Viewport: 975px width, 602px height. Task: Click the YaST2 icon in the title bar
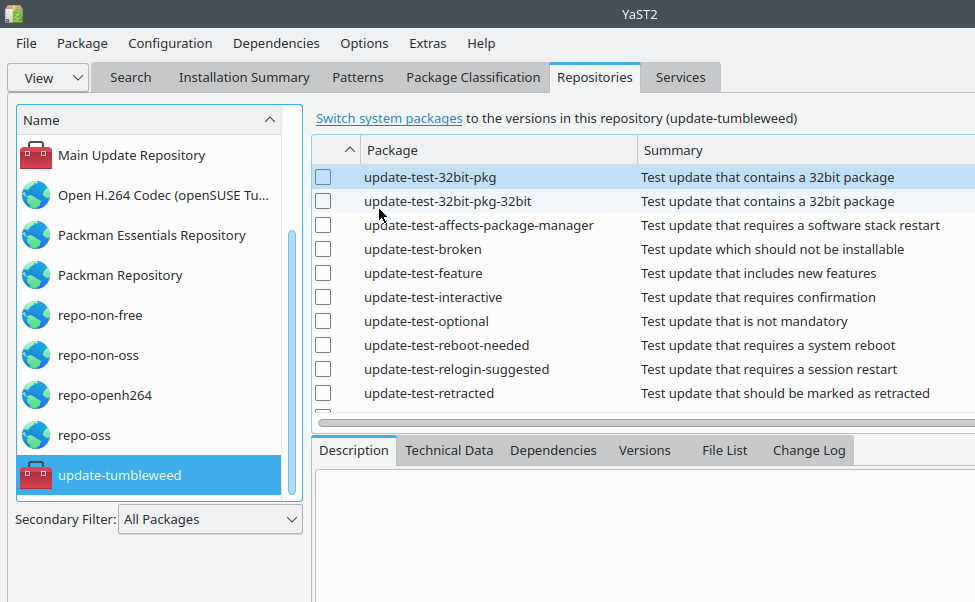14,14
